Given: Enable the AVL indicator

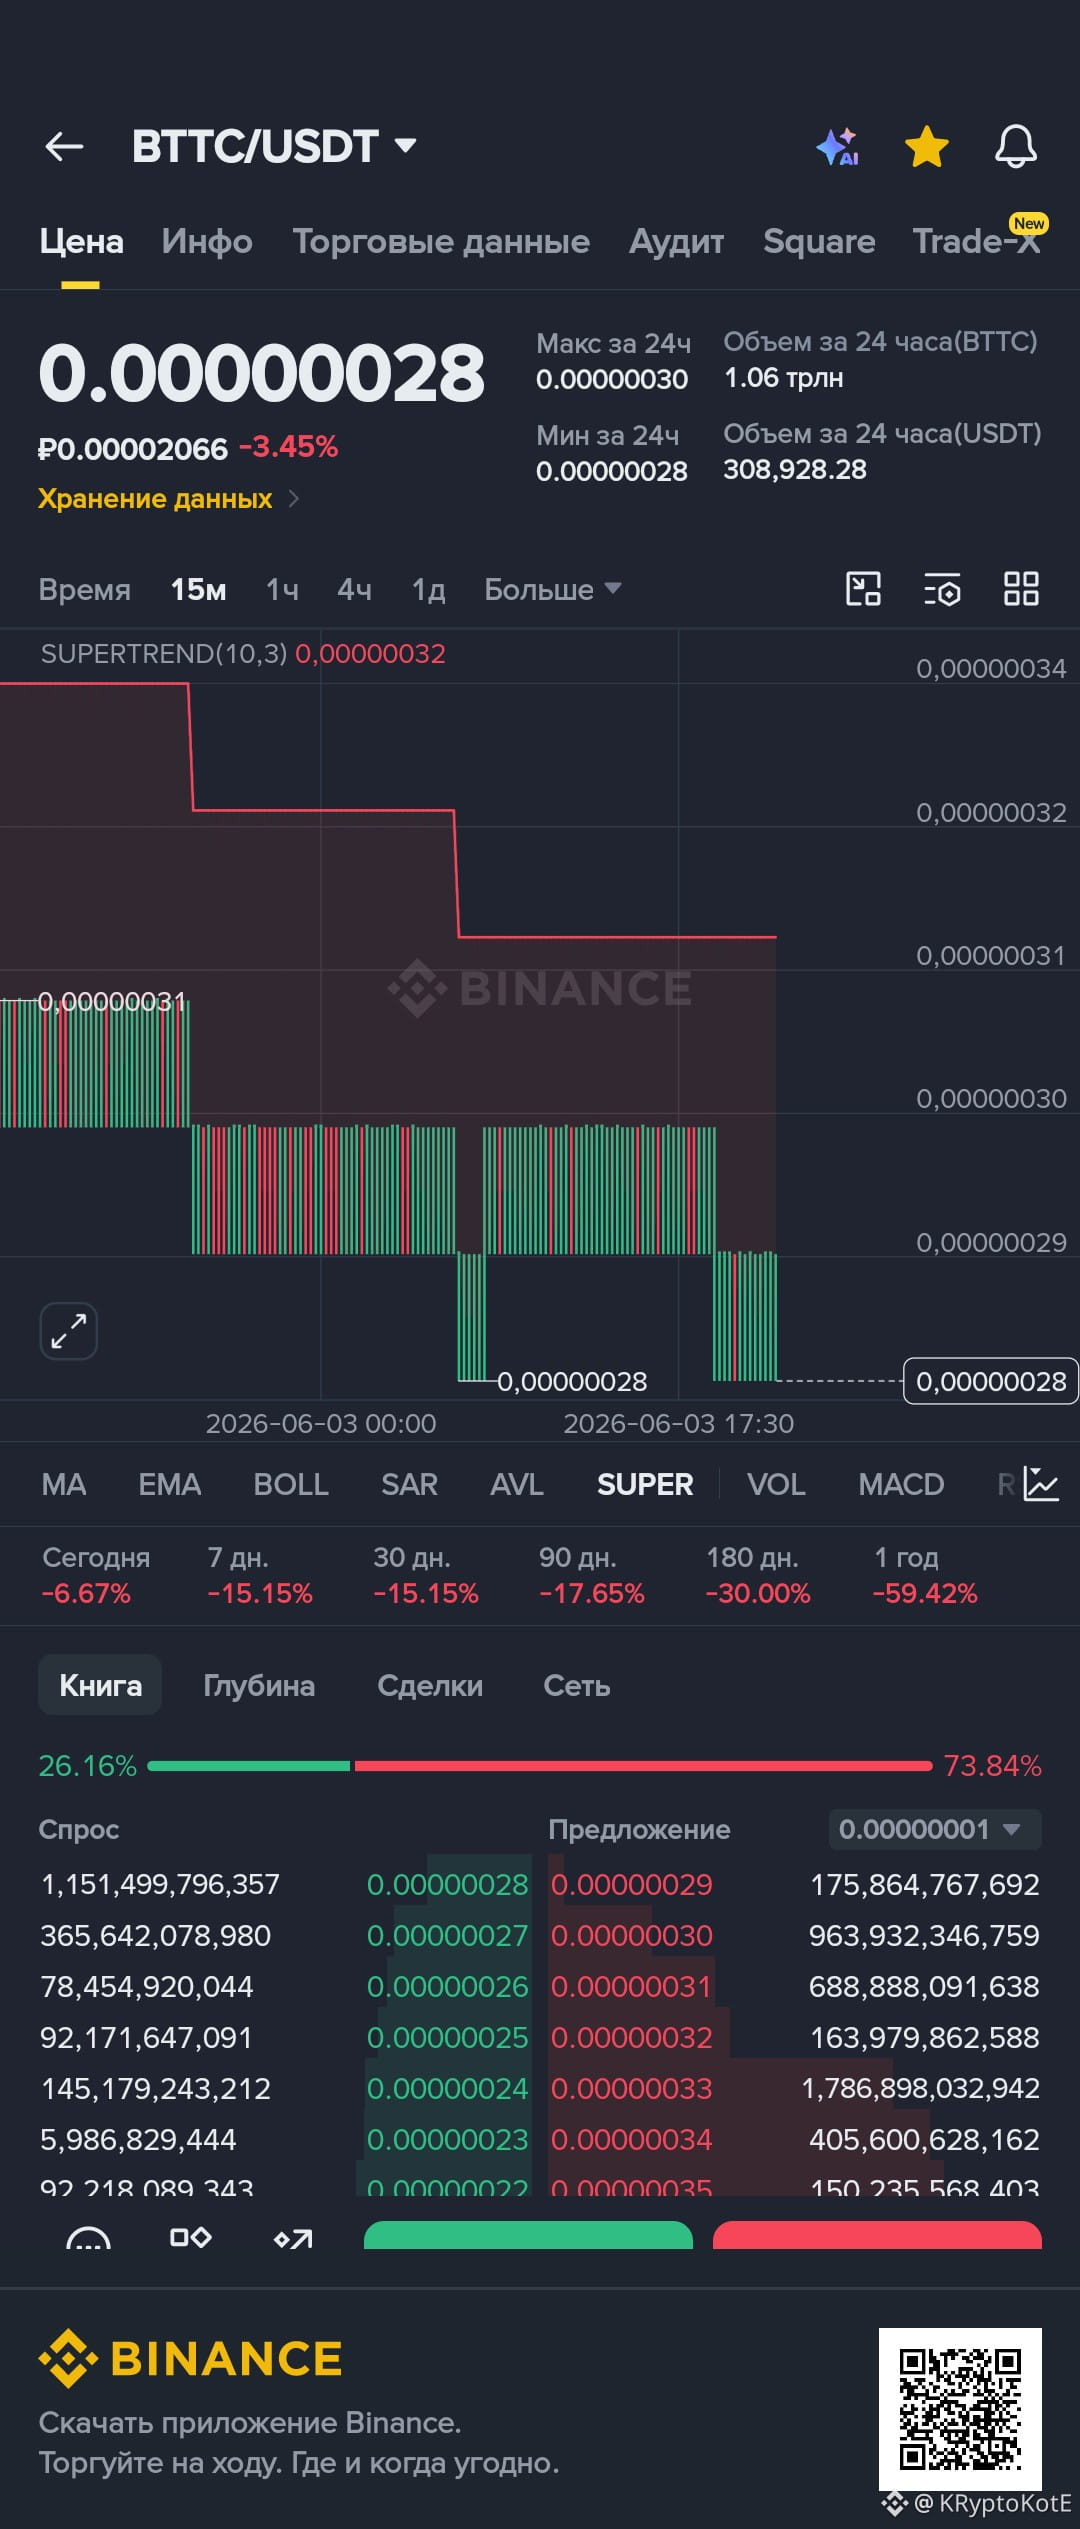Looking at the screenshot, I should (x=517, y=1484).
